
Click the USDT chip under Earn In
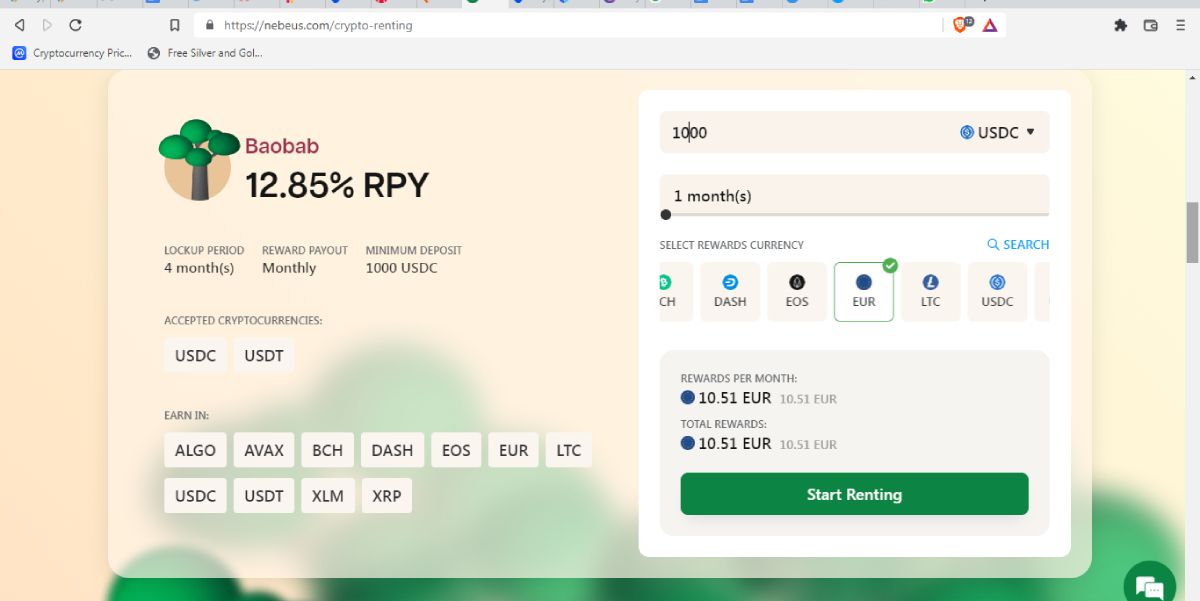(264, 496)
